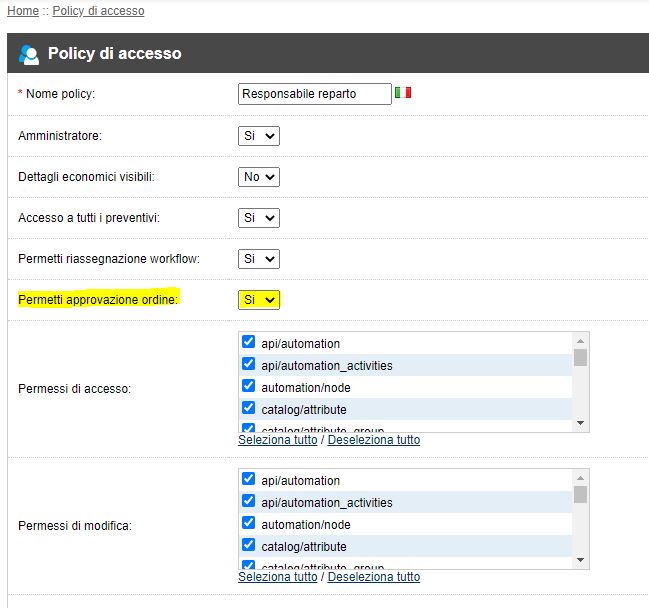Click down arrow of Permessi di modifica scrollbar
The height and width of the screenshot is (608, 649).
point(580,560)
